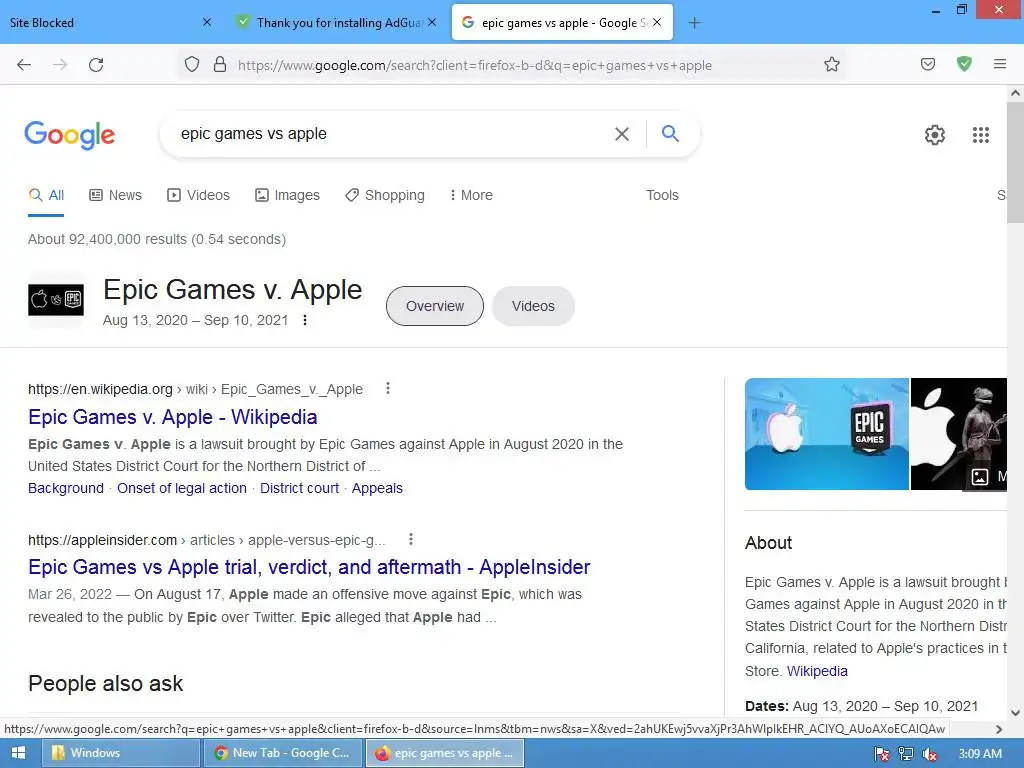Go to Google homepage via logo
This screenshot has width=1024, height=768.
click(x=70, y=135)
